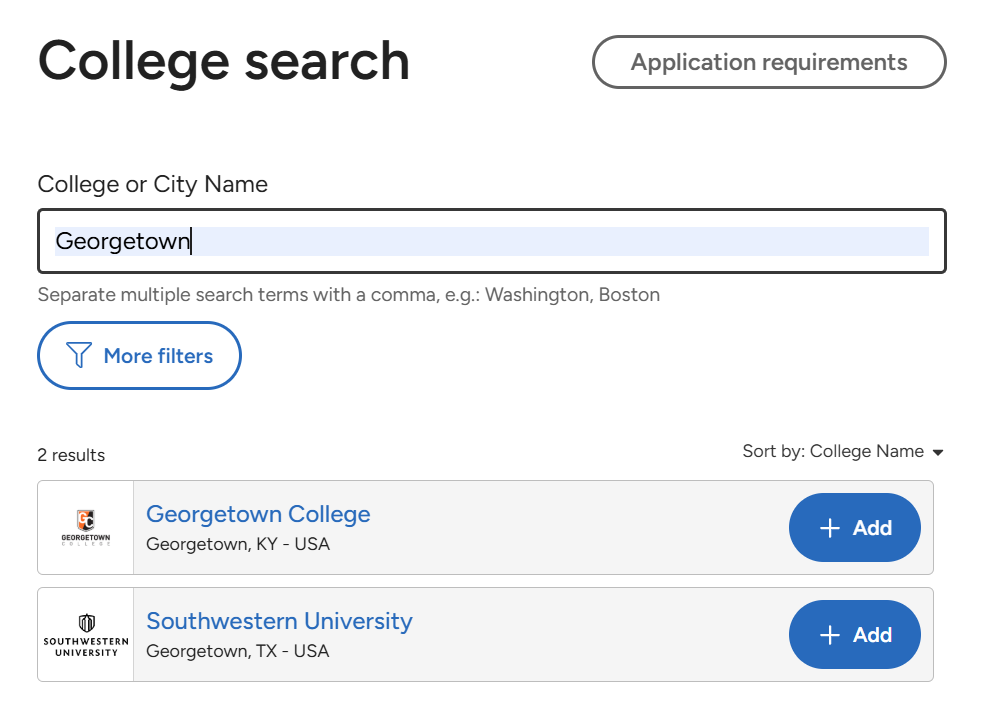Open the More filters panel
Image resolution: width=984 pixels, height=726 pixels.
(139, 356)
